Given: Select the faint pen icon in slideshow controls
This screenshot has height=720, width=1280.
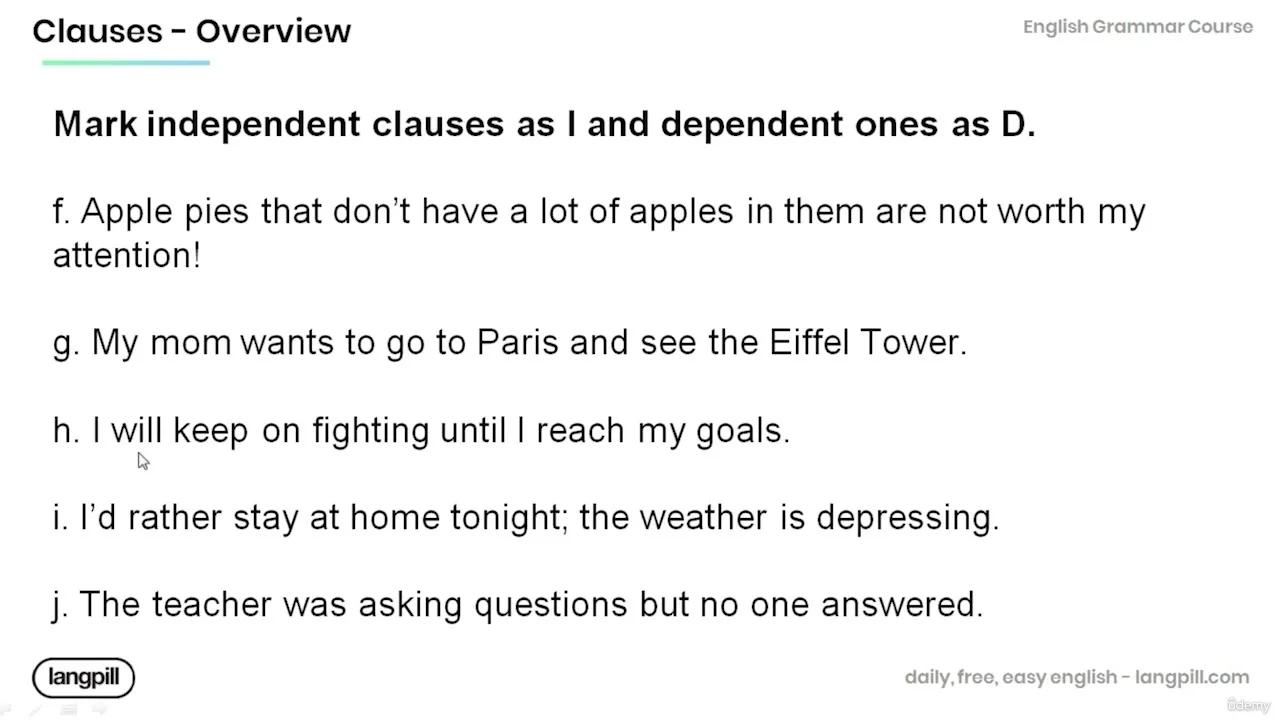Looking at the screenshot, I should tap(38, 710).
